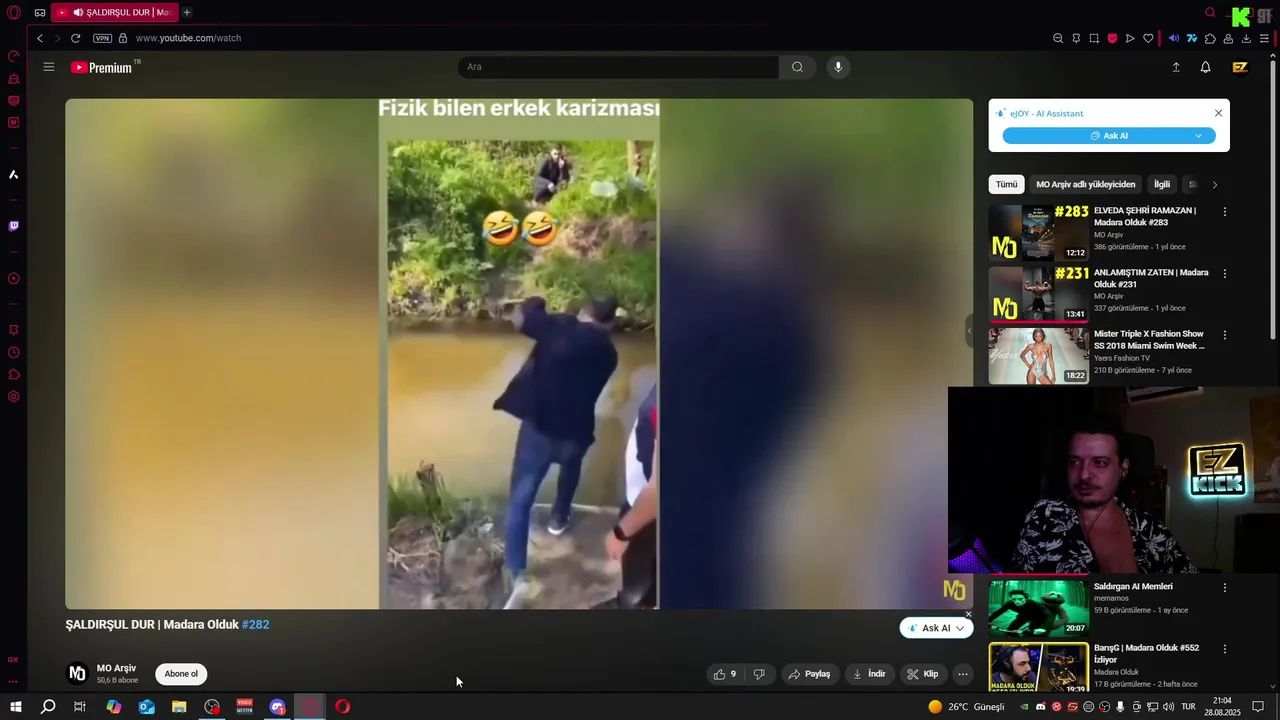Open the sidebar settings gear icon
This screenshot has height=720, width=1280.
tap(13, 397)
